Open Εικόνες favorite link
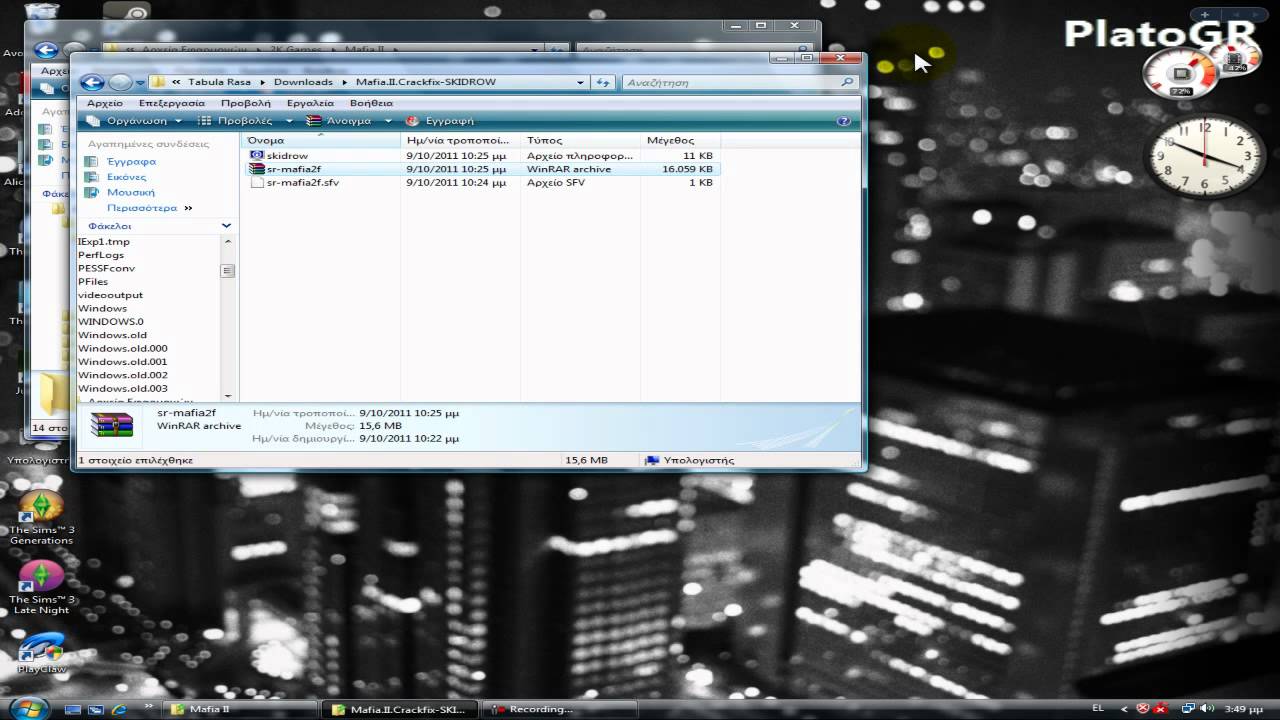The width and height of the screenshot is (1280, 720). pyautogui.click(x=126, y=177)
